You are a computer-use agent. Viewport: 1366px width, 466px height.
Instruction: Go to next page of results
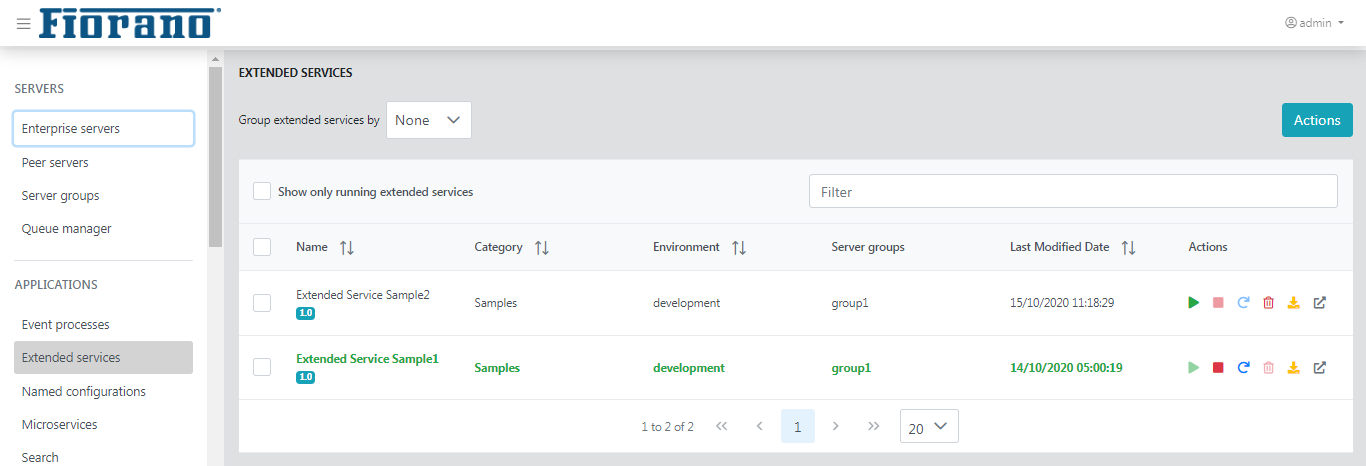(836, 426)
